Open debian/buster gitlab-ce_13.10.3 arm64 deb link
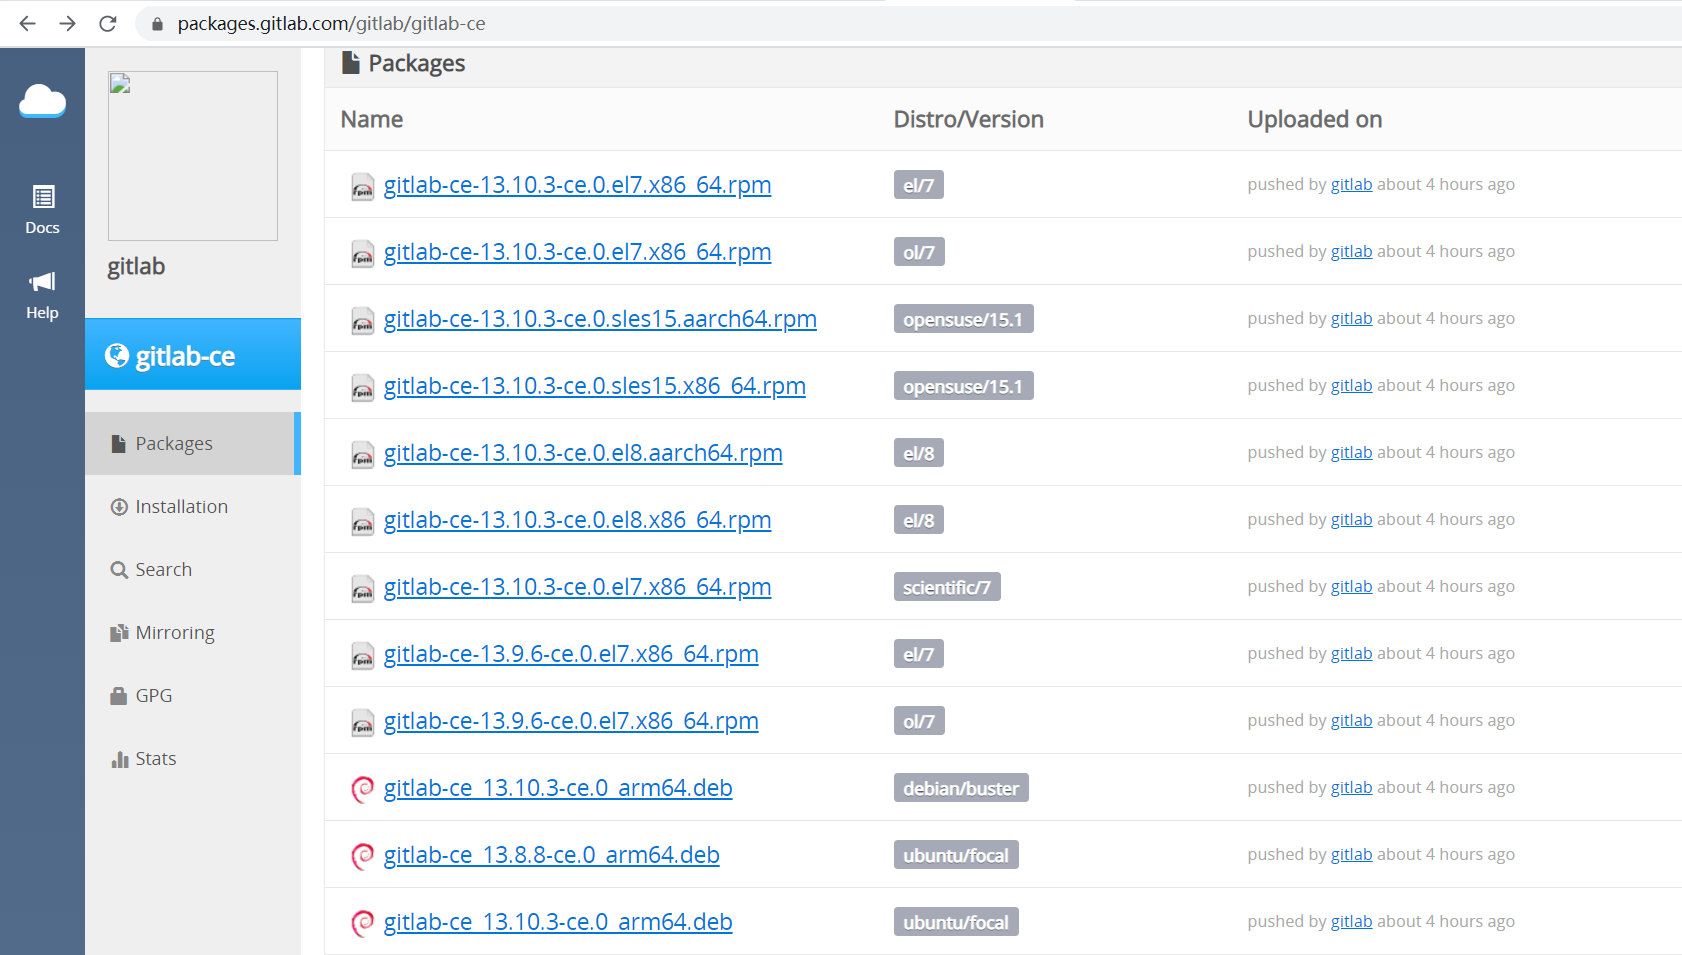Screen dimensions: 1682x955 558,788
